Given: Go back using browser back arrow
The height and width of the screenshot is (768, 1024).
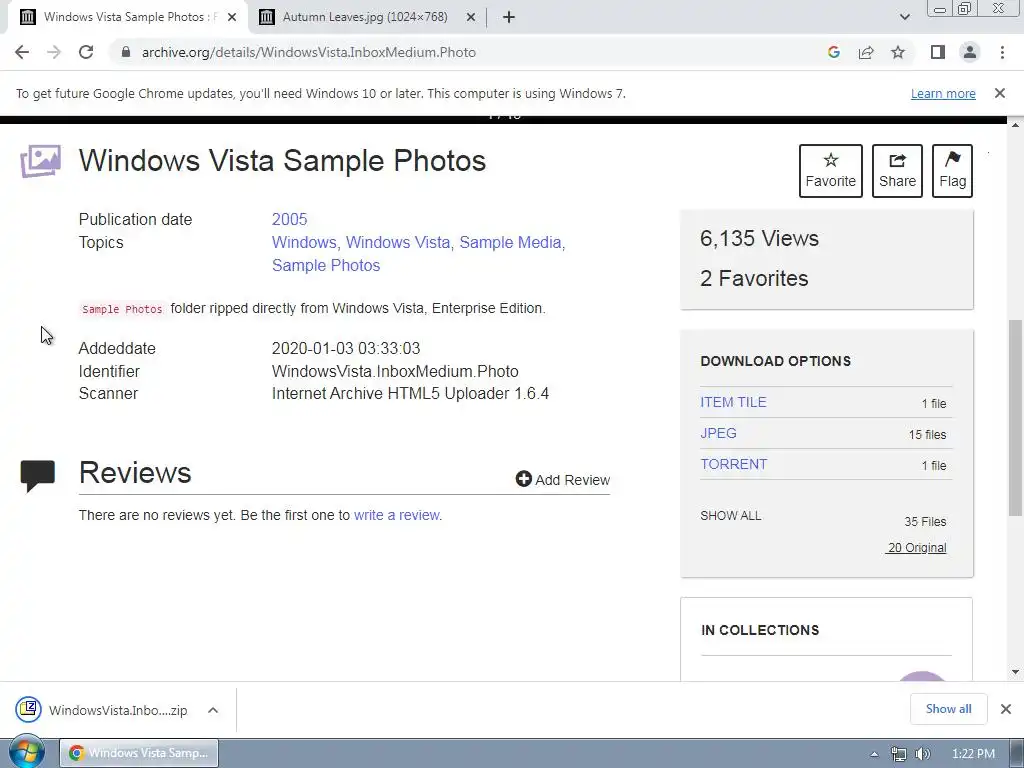Looking at the screenshot, I should (22, 52).
